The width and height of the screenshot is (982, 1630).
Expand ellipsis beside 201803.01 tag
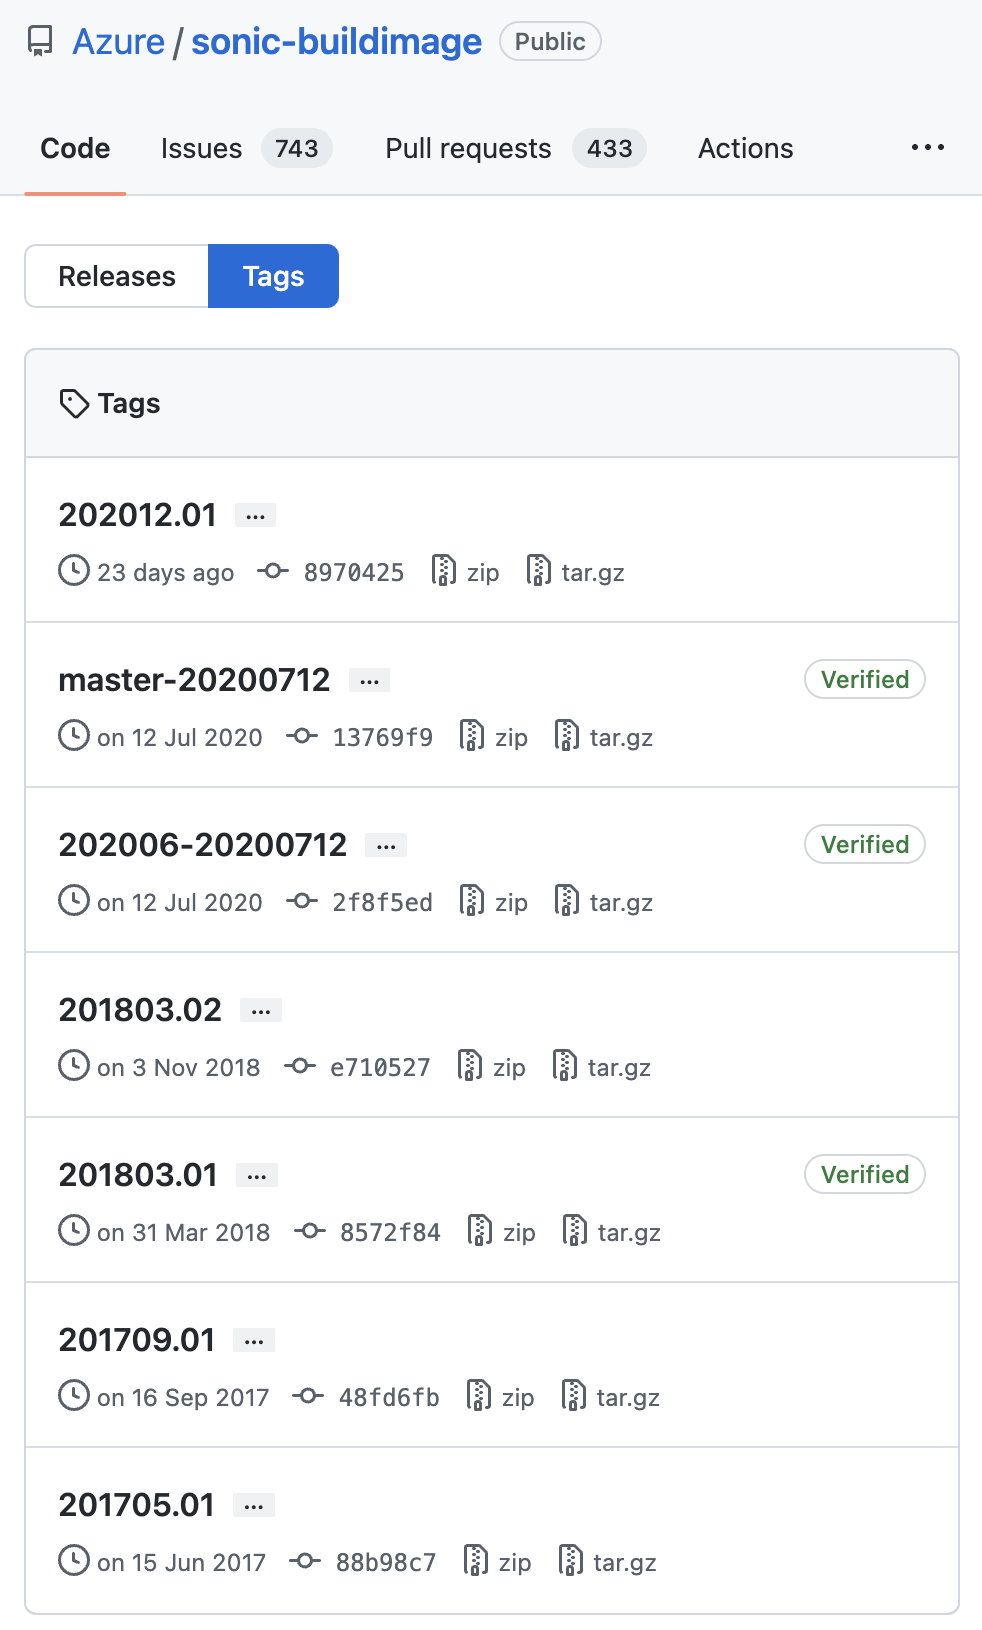(x=257, y=1176)
